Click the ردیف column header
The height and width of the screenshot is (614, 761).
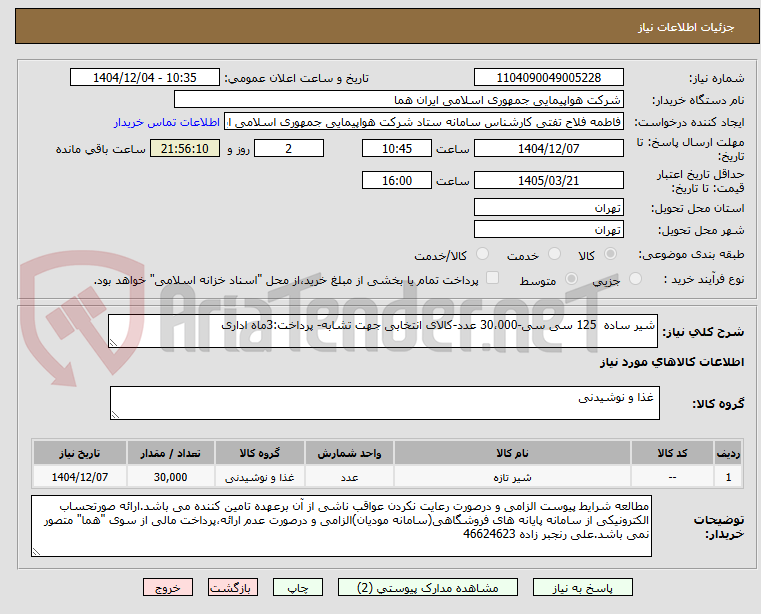tap(728, 453)
